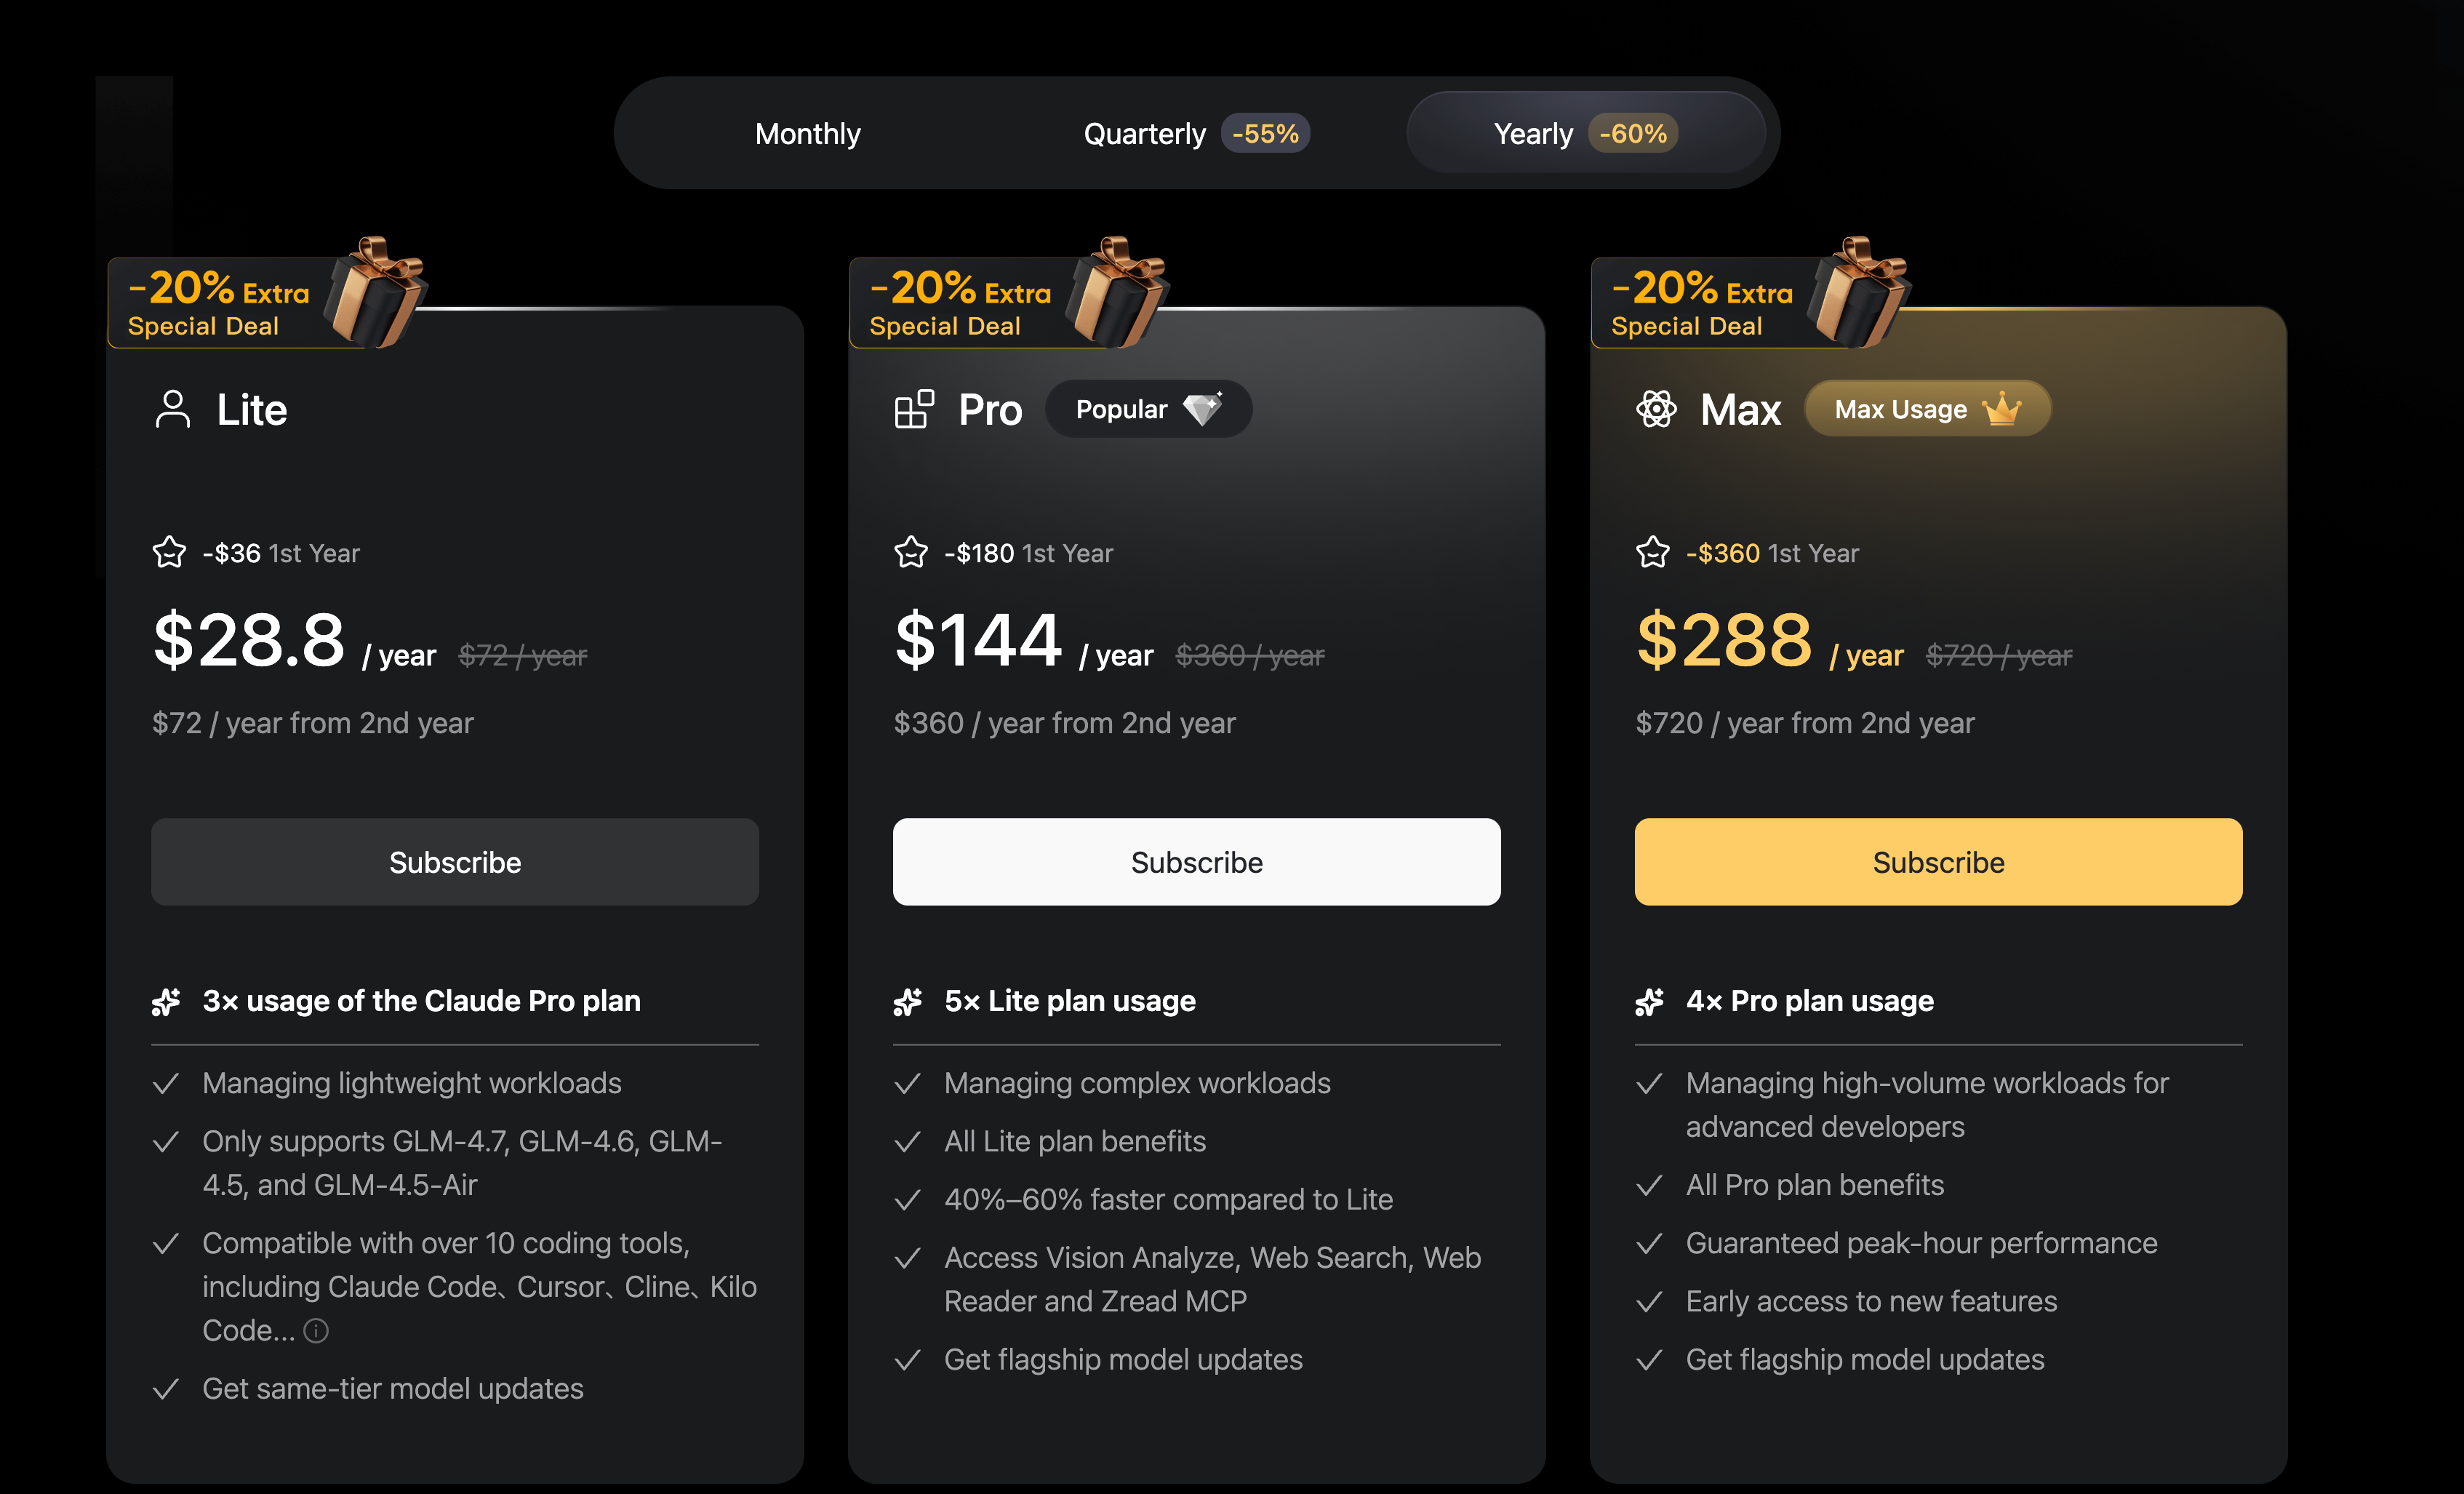
Task: Select the Quarterly billing option
Action: tap(1145, 134)
